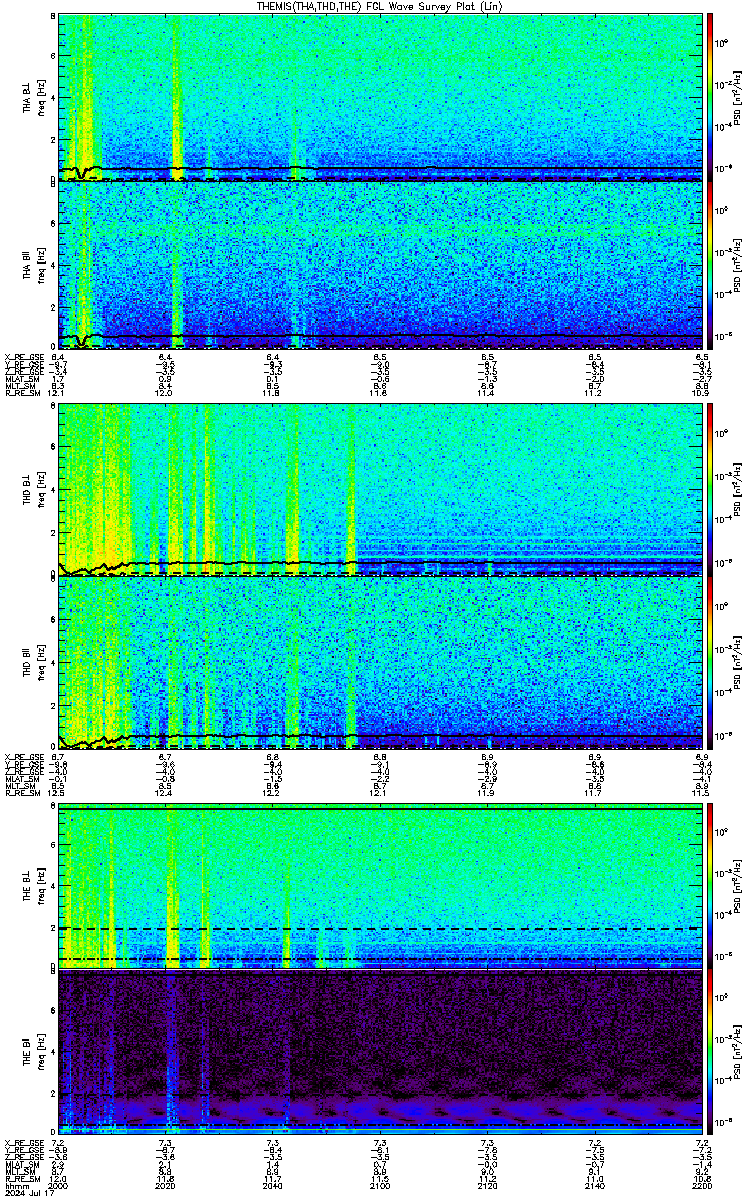
Task: Click the 'THA BL freq [Hz]' axis label
Action: [x=34, y=97]
